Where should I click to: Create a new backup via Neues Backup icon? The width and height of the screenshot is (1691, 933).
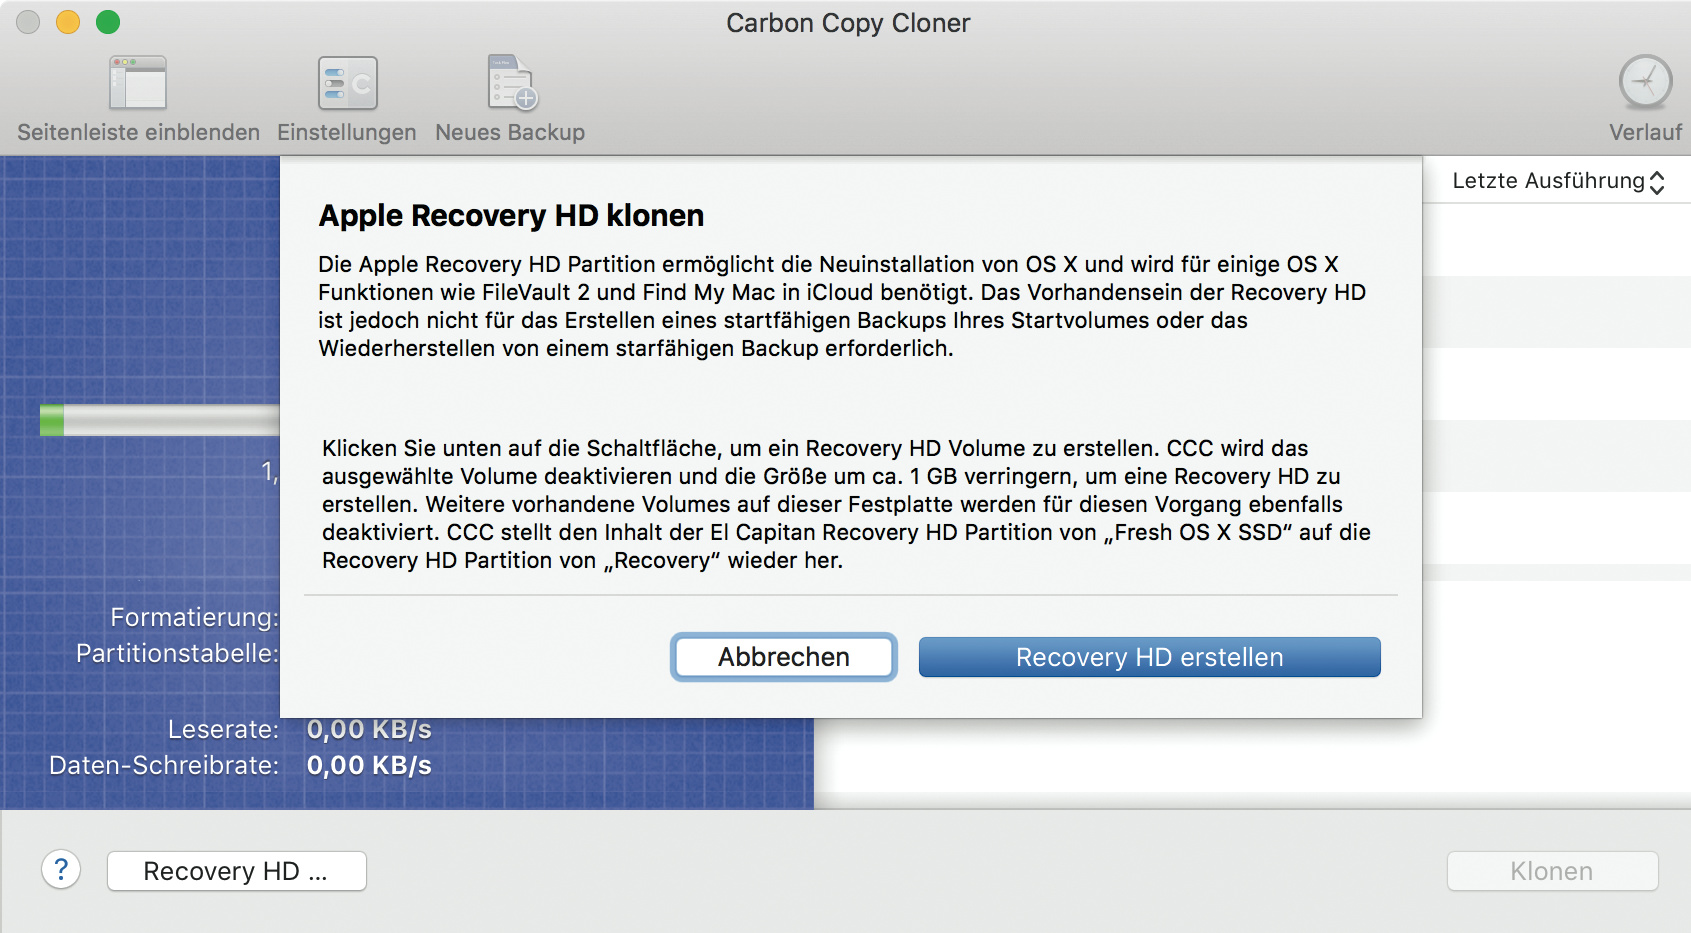click(512, 84)
